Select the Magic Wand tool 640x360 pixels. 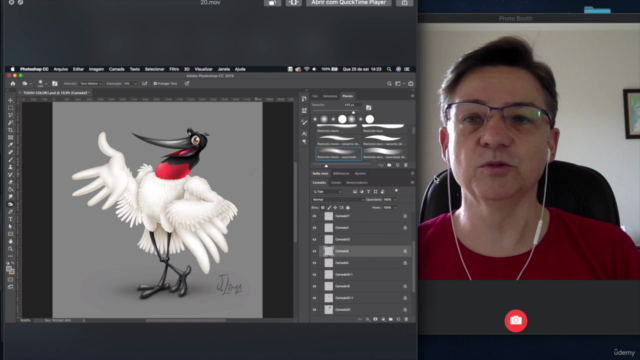(x=11, y=123)
